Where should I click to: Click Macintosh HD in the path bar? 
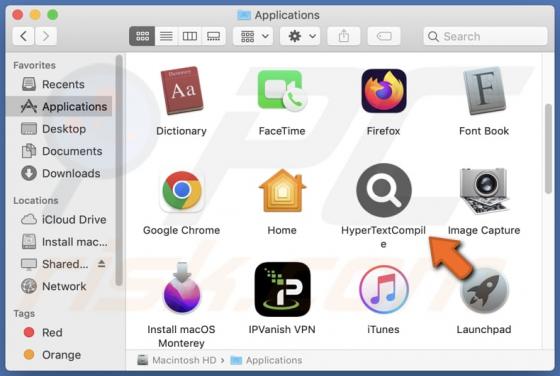coord(177,360)
